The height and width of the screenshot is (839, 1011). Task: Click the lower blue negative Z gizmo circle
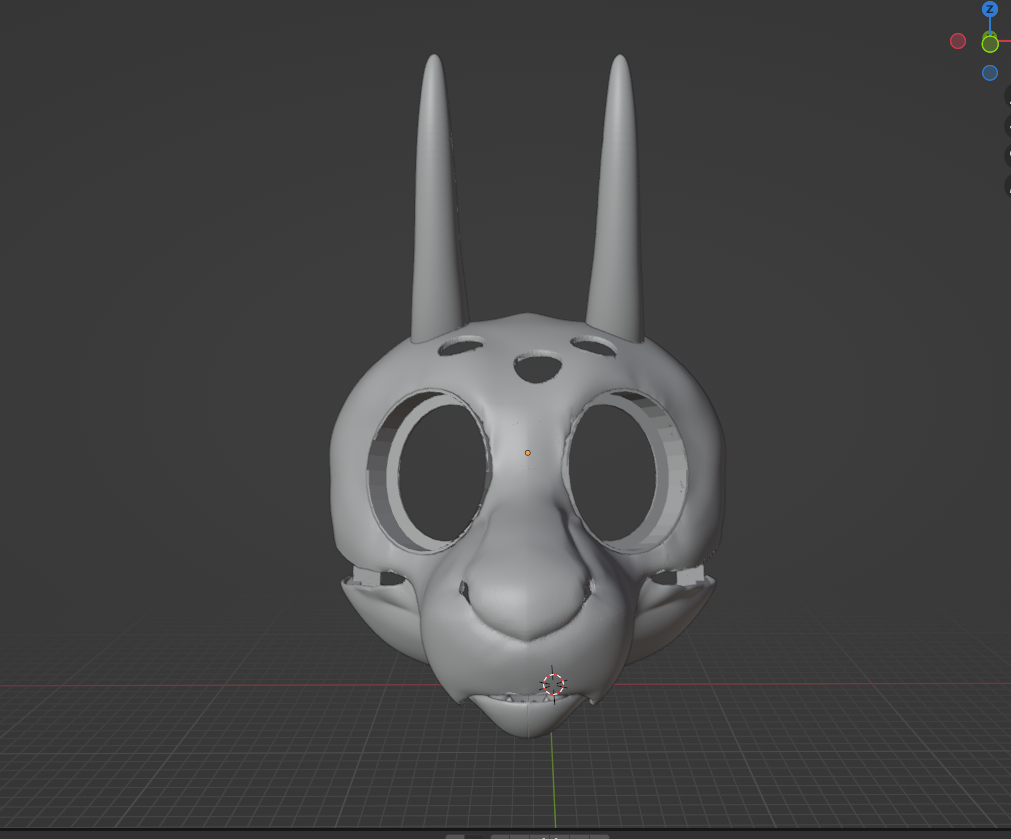[990, 73]
